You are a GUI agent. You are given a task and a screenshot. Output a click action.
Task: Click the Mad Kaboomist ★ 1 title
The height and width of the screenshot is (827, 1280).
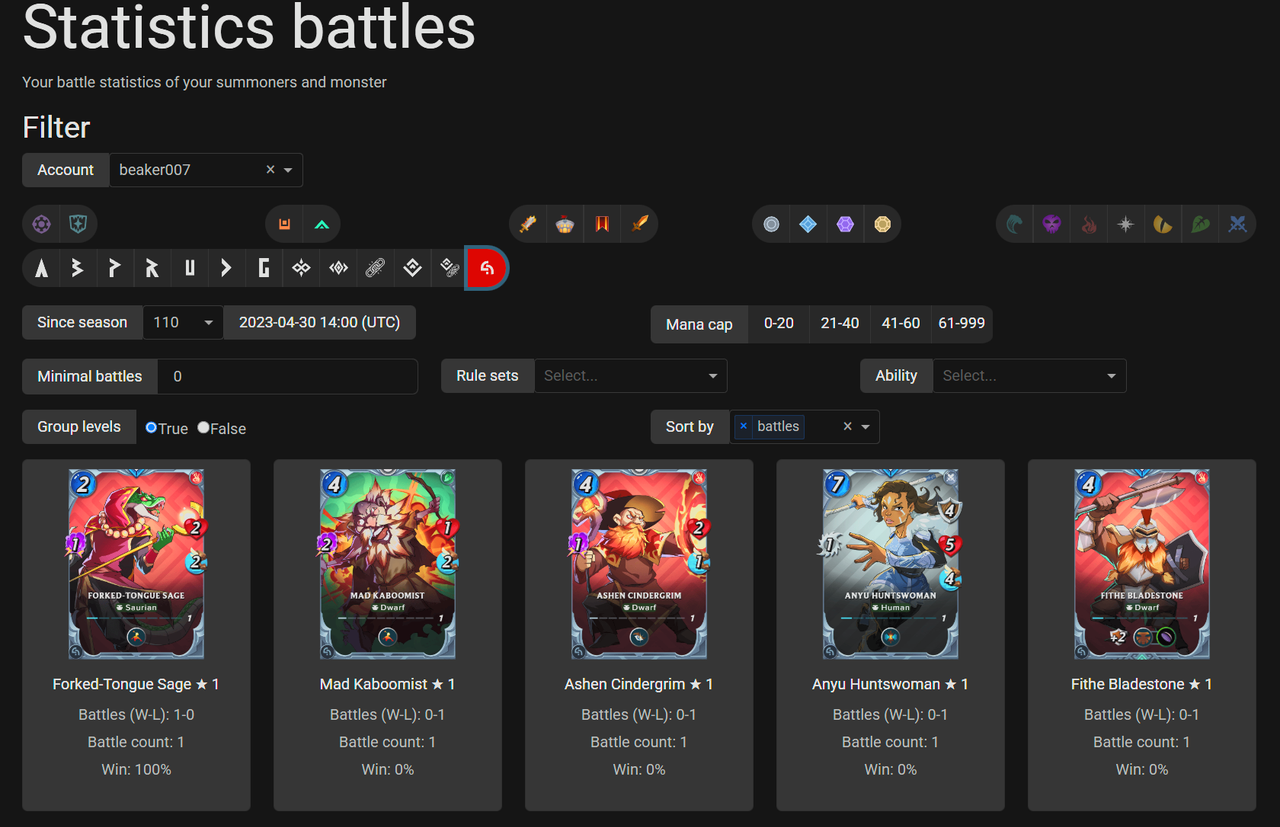click(x=388, y=685)
